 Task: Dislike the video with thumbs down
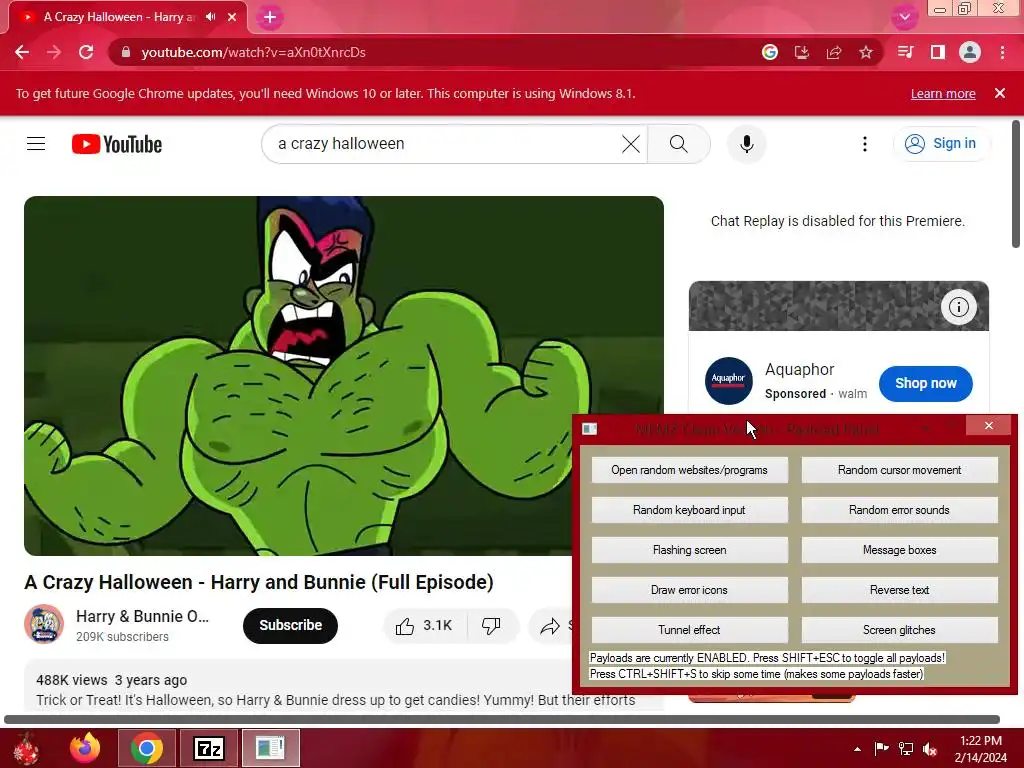[491, 626]
